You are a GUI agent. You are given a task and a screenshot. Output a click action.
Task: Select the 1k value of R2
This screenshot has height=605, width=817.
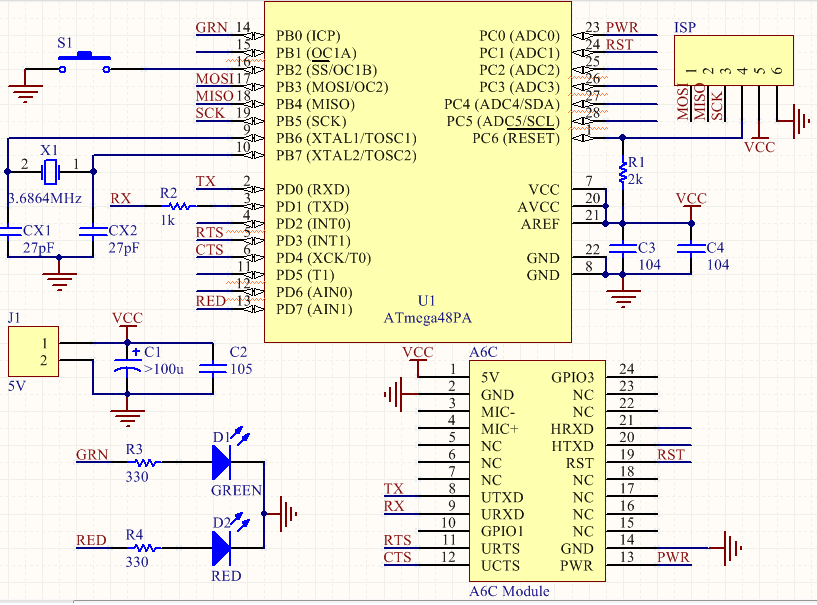(168, 220)
